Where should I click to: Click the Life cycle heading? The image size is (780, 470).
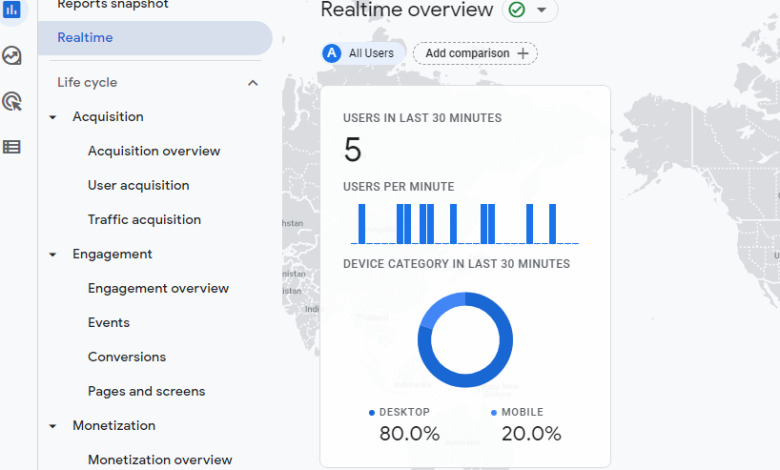point(87,82)
